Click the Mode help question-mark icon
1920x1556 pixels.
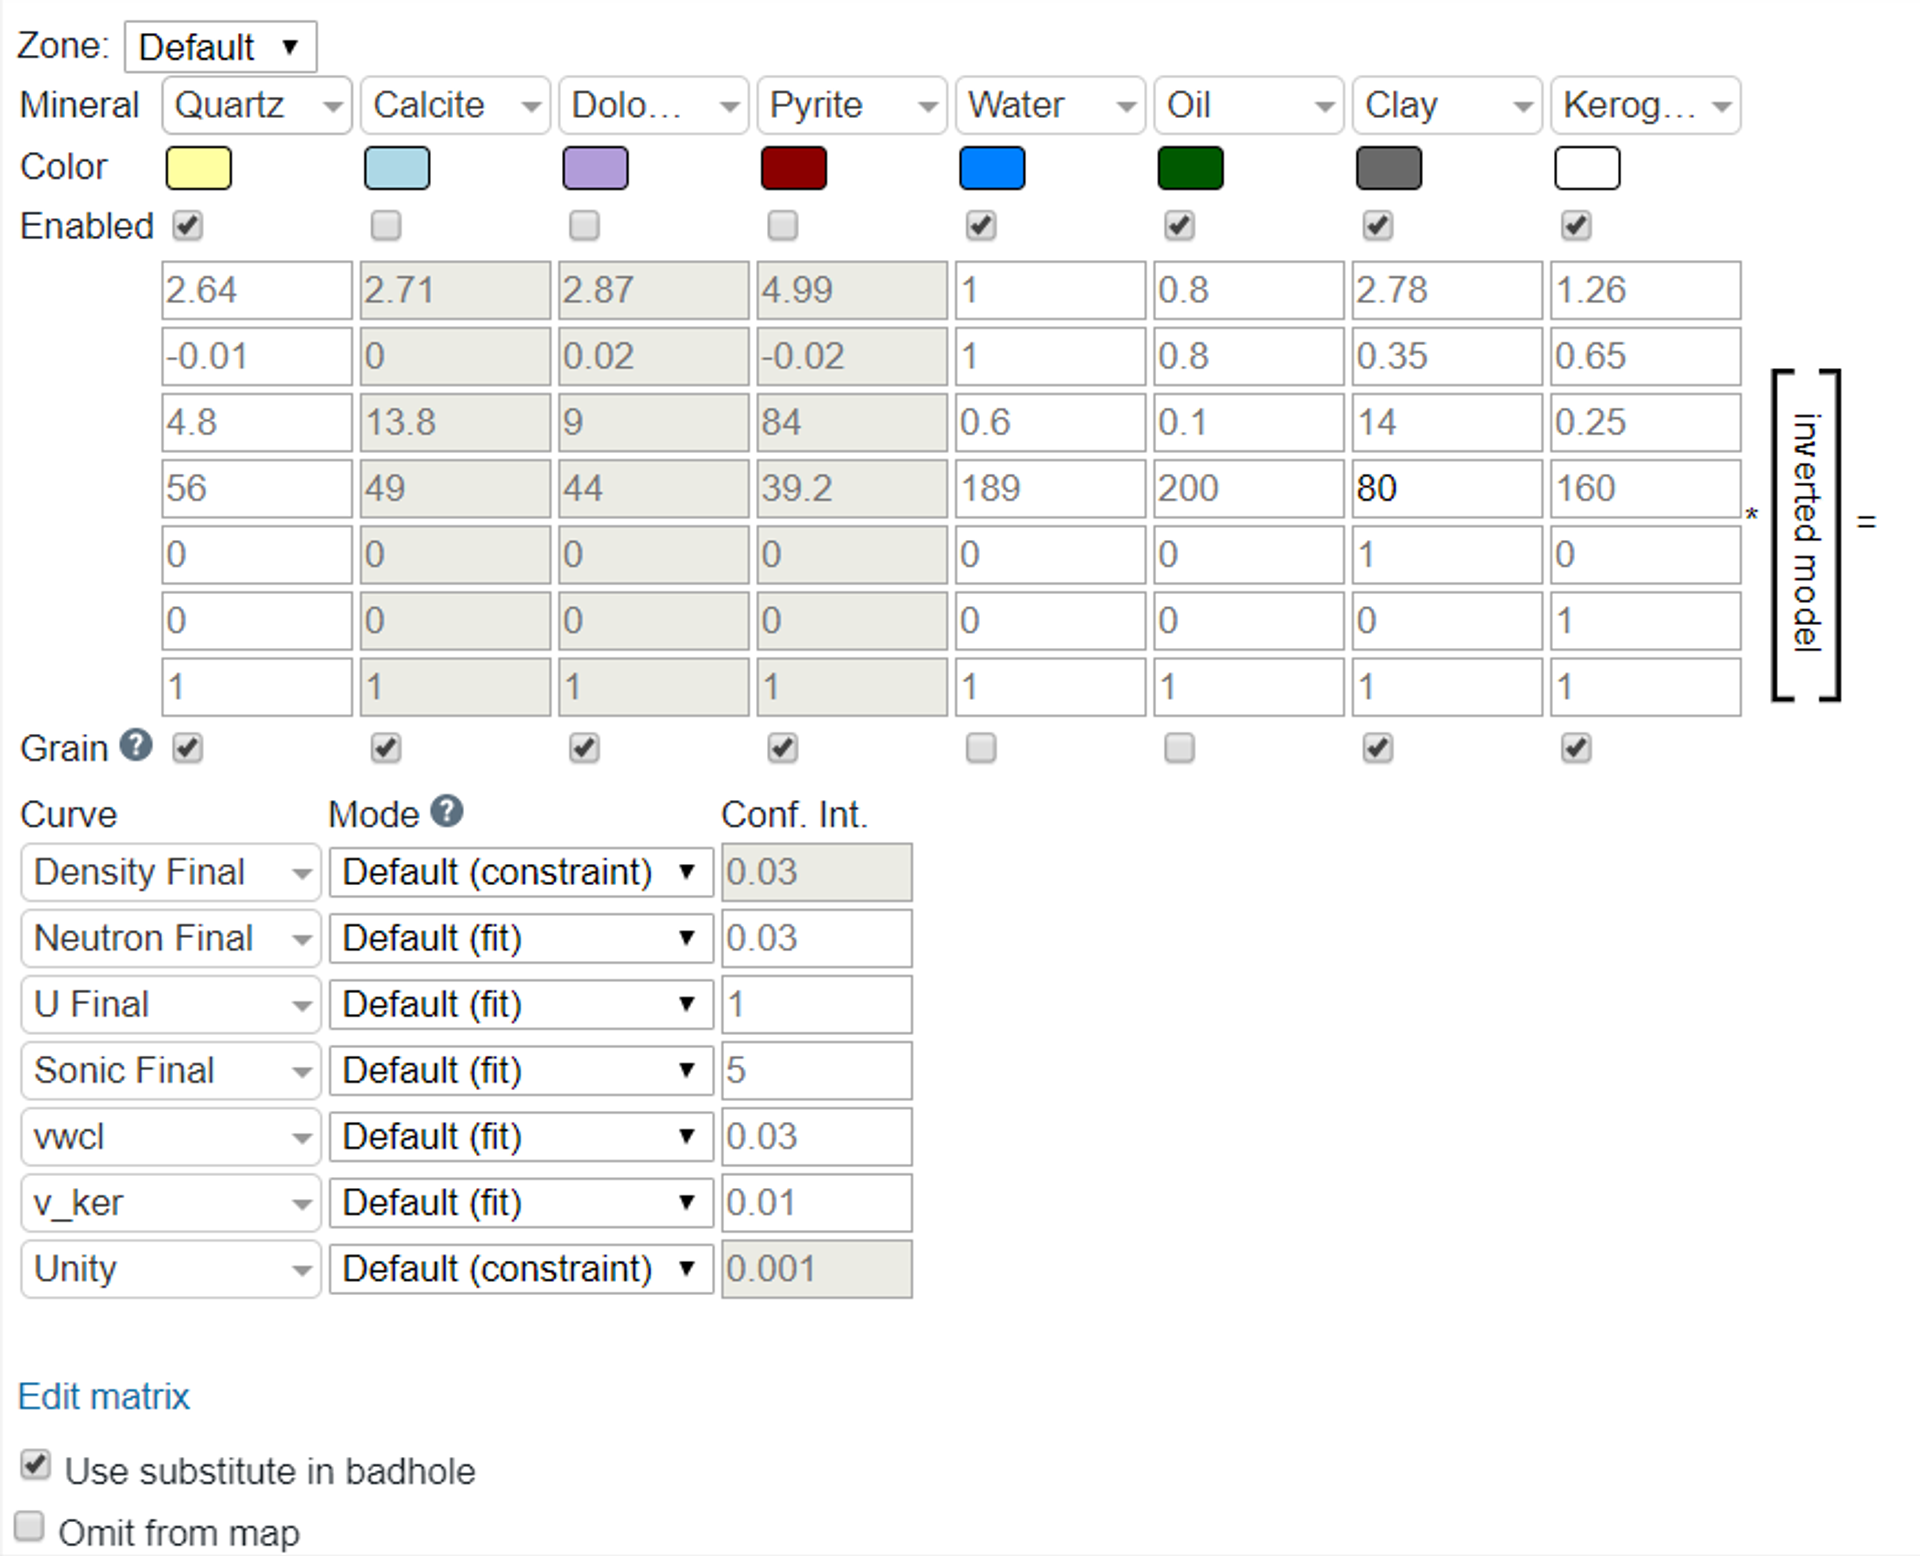447,811
